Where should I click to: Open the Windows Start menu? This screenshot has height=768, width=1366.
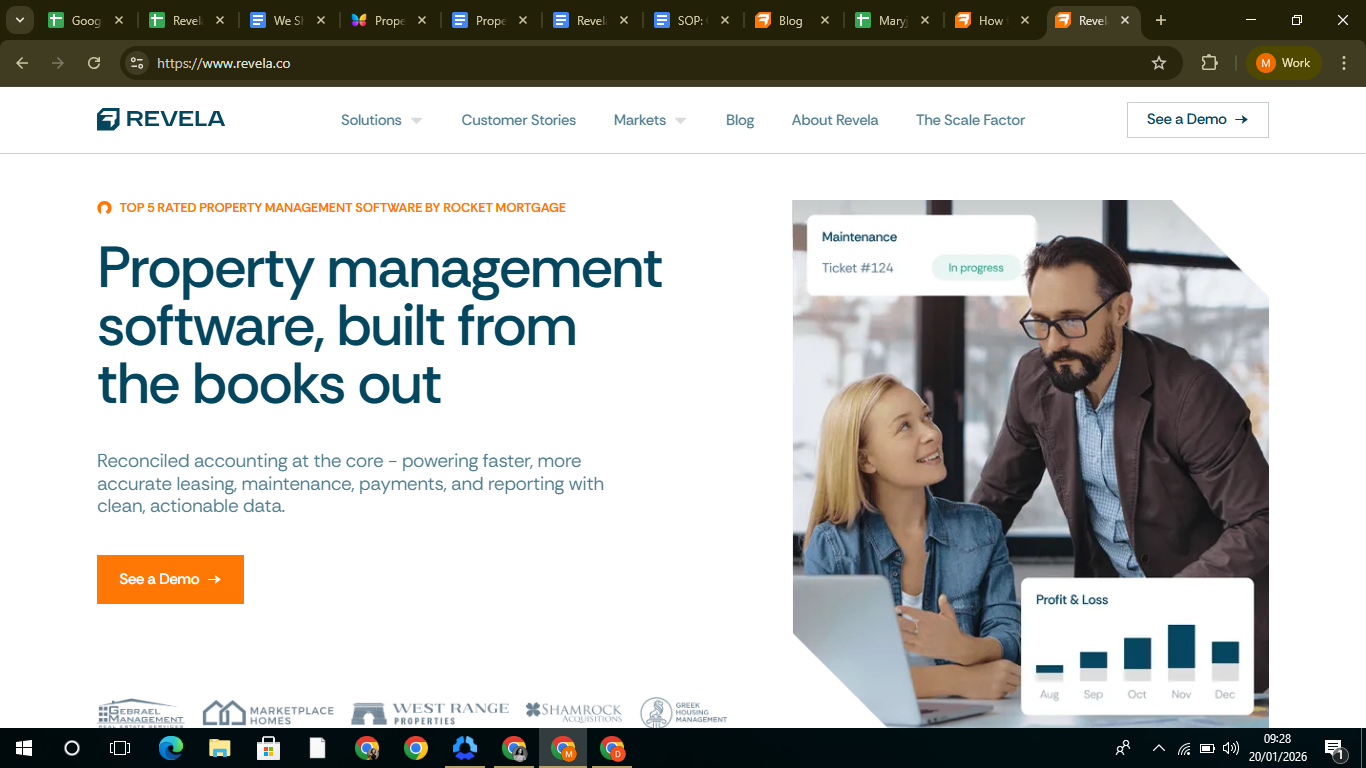[24, 748]
